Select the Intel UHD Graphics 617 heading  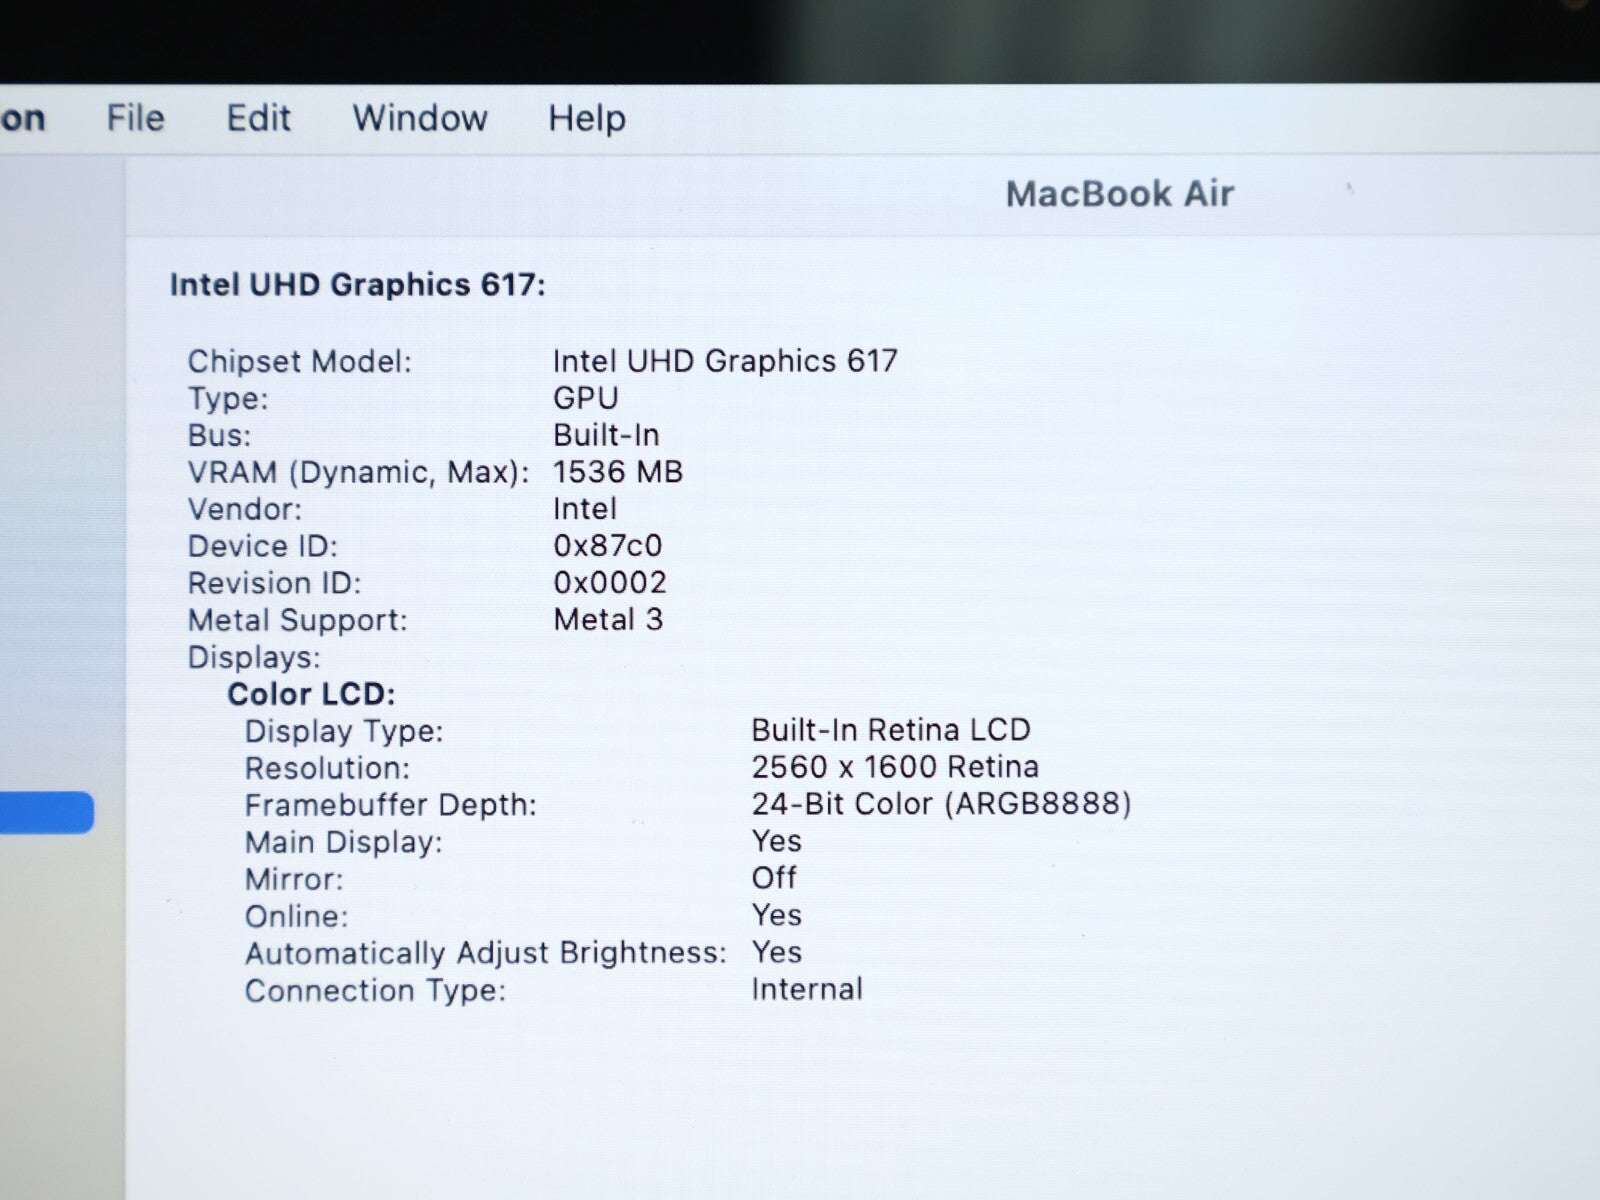(358, 285)
